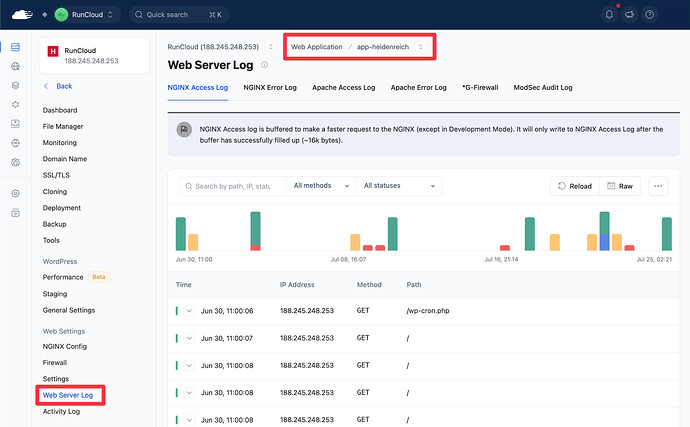Open the announcements megaphone icon
This screenshot has height=427, width=690.
pyautogui.click(x=629, y=15)
